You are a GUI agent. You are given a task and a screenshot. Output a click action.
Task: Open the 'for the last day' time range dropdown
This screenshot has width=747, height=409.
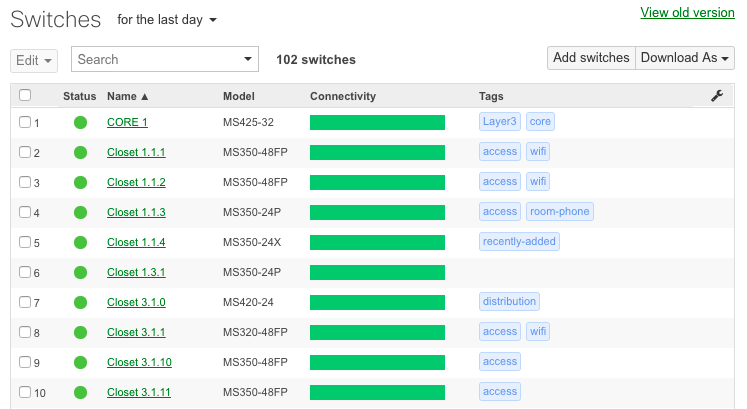point(167,20)
